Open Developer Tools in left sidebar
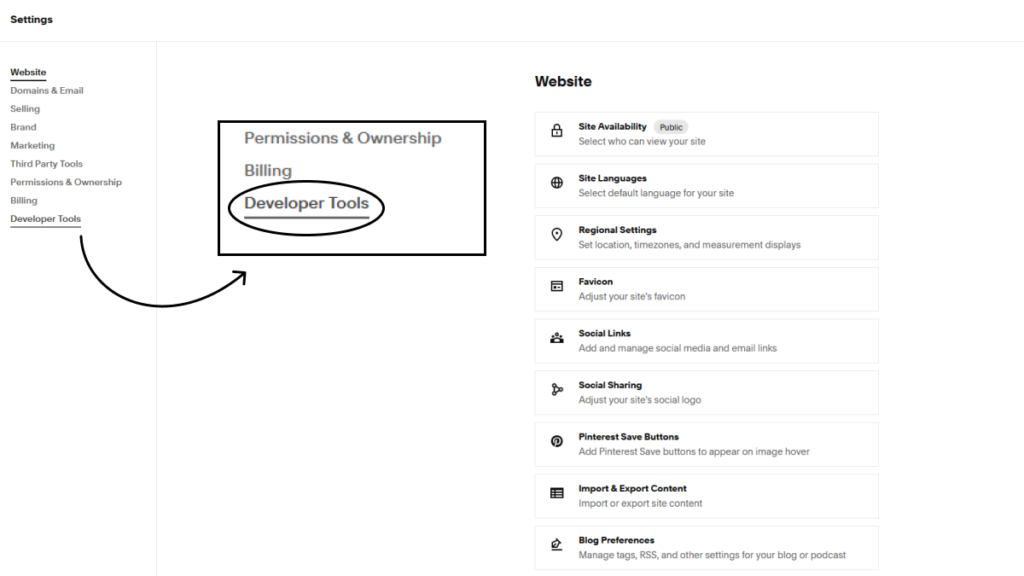 pos(46,219)
